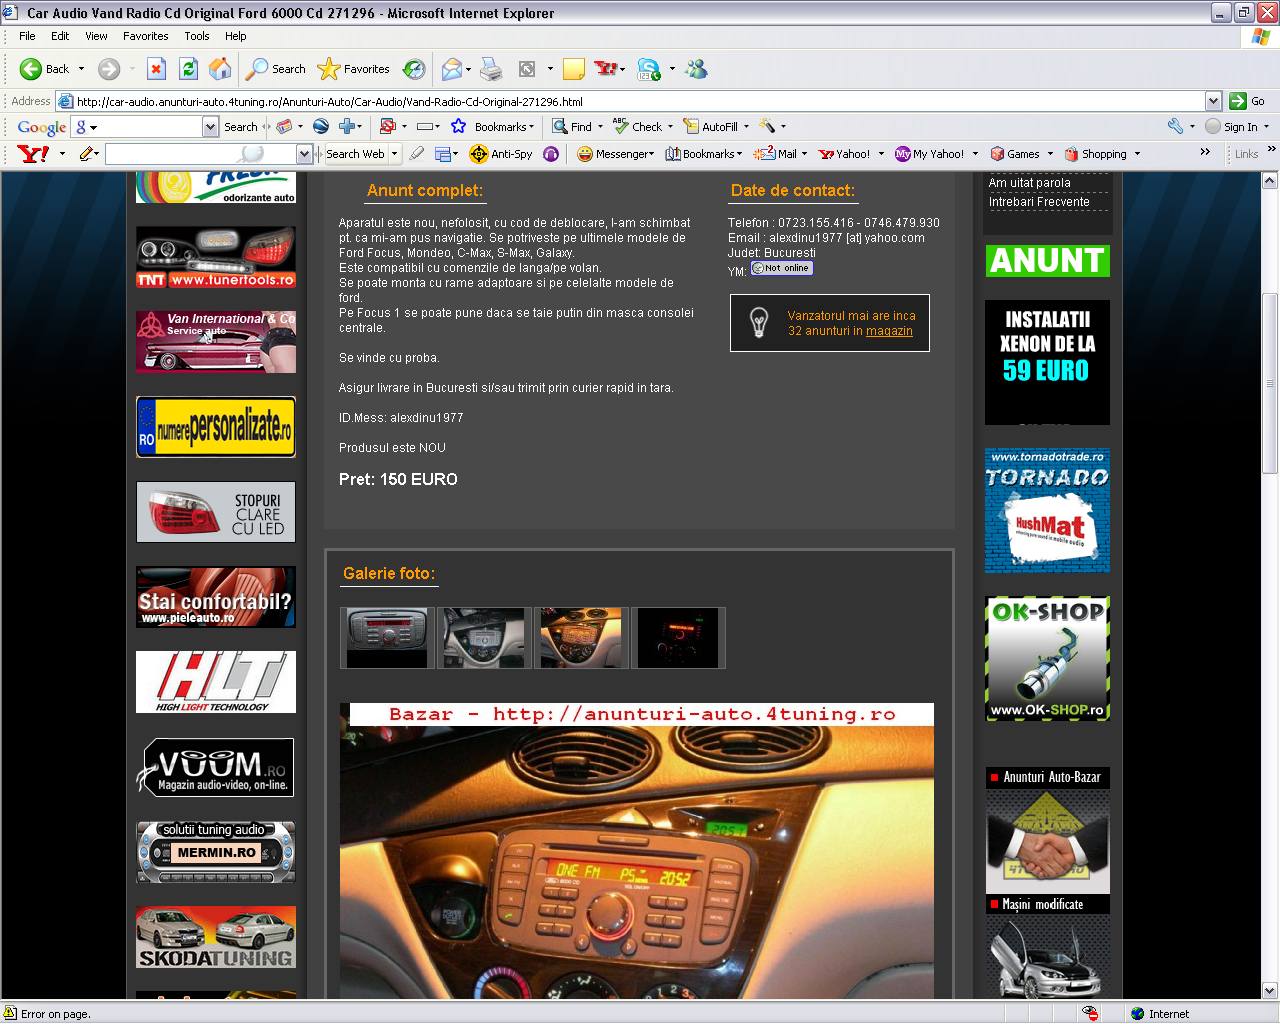Click the Google toolbar wrench settings icon
Image resolution: width=1280 pixels, height=1024 pixels.
[1176, 127]
